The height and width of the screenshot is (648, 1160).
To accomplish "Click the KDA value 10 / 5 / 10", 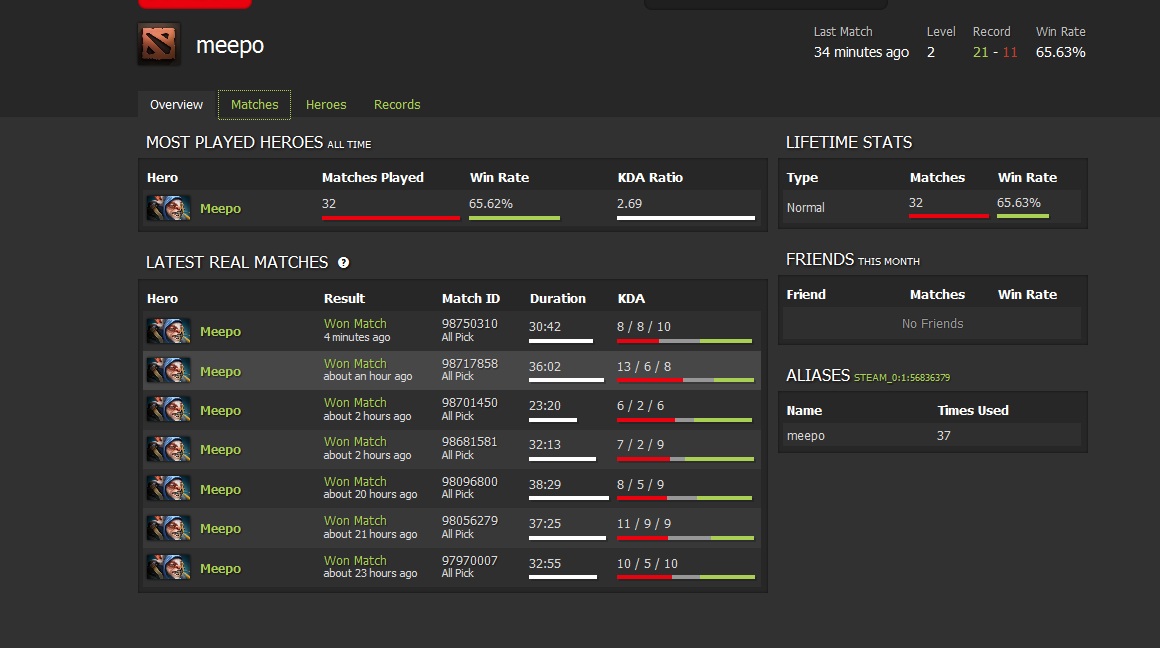I will (647, 564).
